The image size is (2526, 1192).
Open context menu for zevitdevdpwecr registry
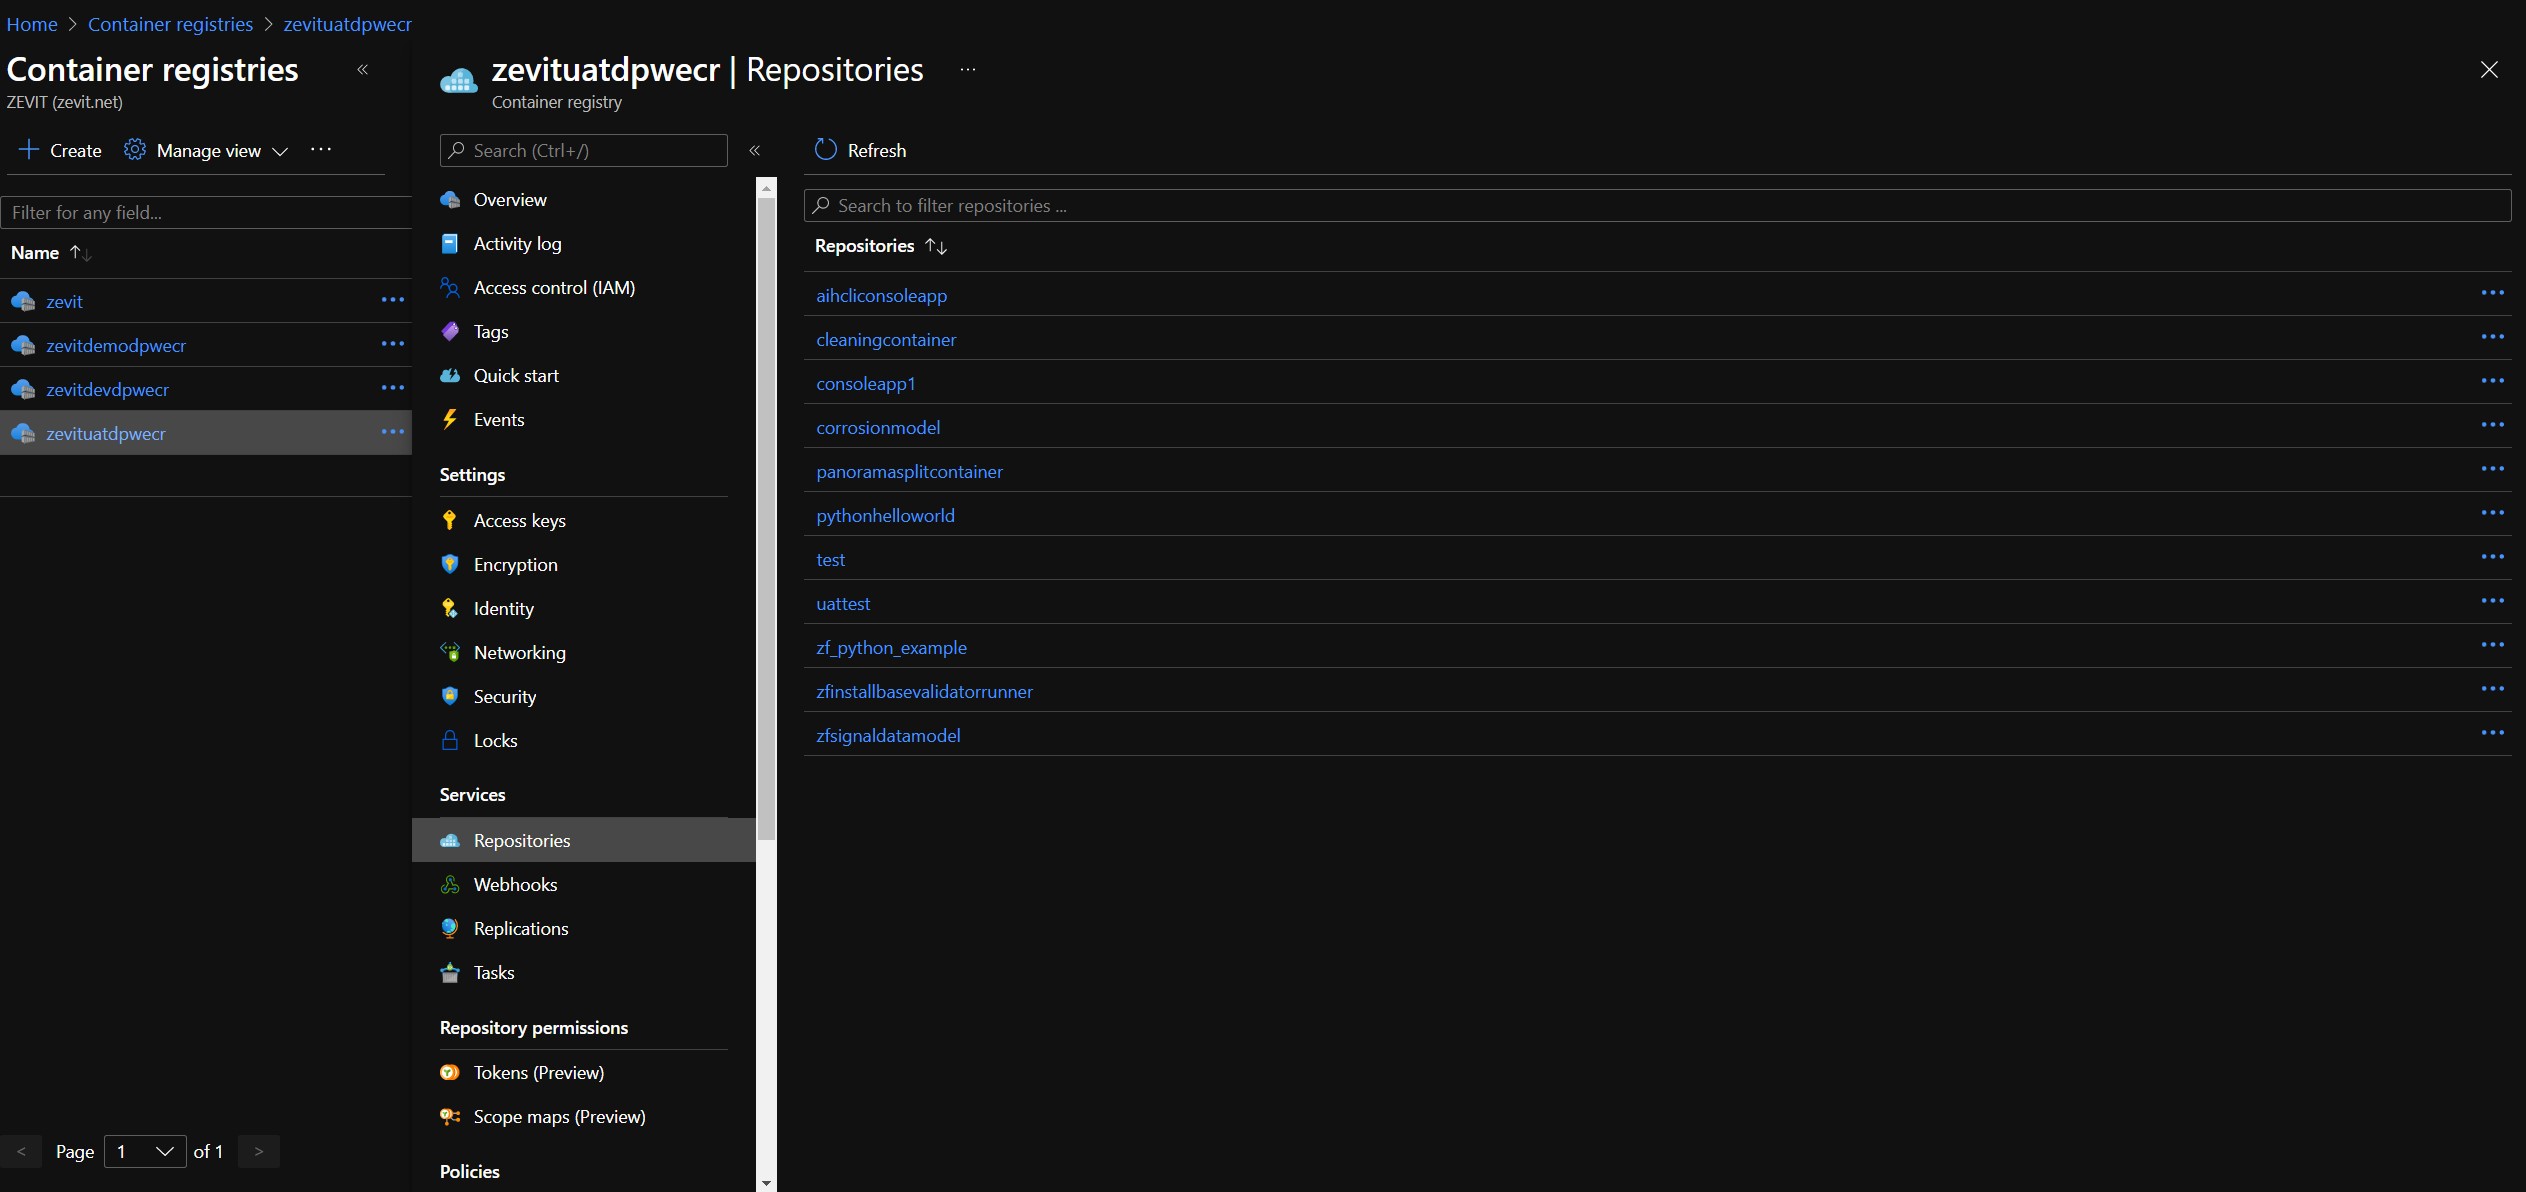click(x=393, y=388)
